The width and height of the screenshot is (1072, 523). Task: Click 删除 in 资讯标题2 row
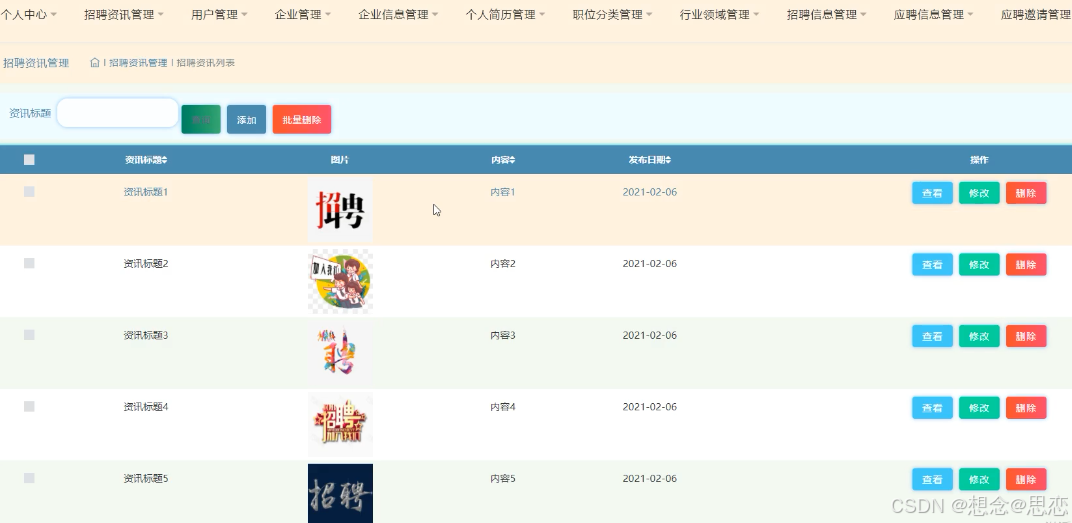(x=1026, y=265)
